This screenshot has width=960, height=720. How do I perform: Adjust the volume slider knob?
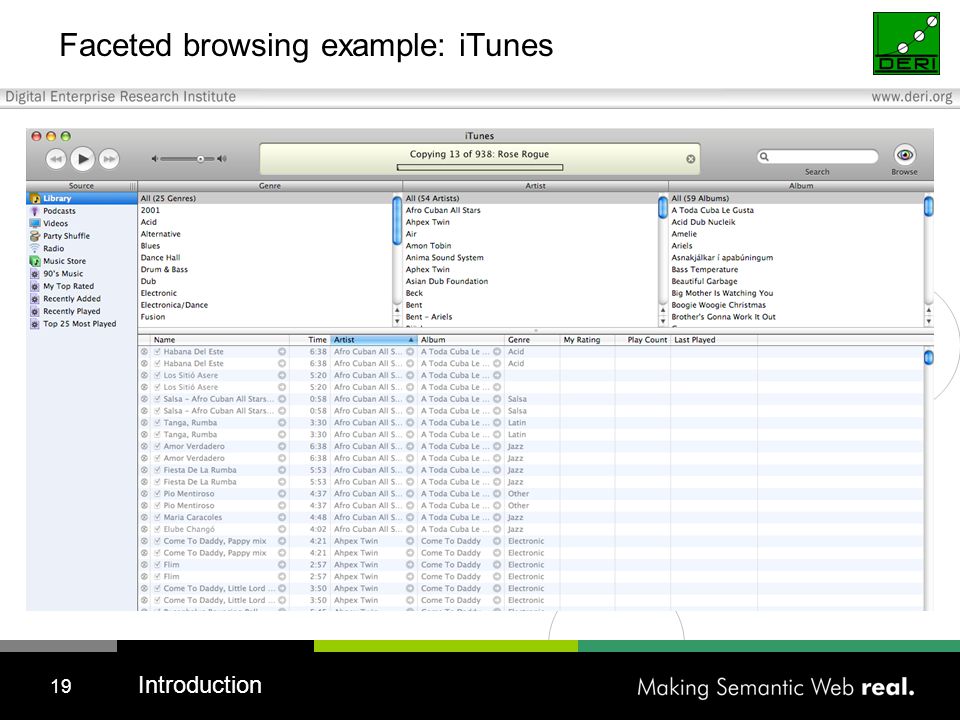[200, 159]
